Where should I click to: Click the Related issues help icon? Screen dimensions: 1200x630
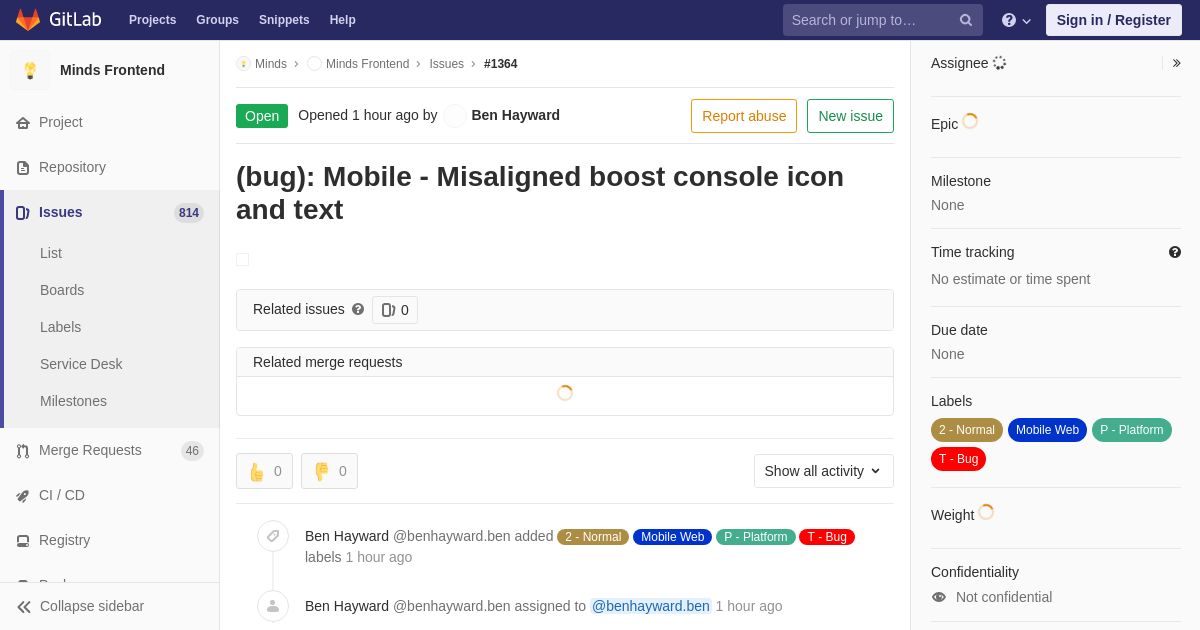pos(358,309)
